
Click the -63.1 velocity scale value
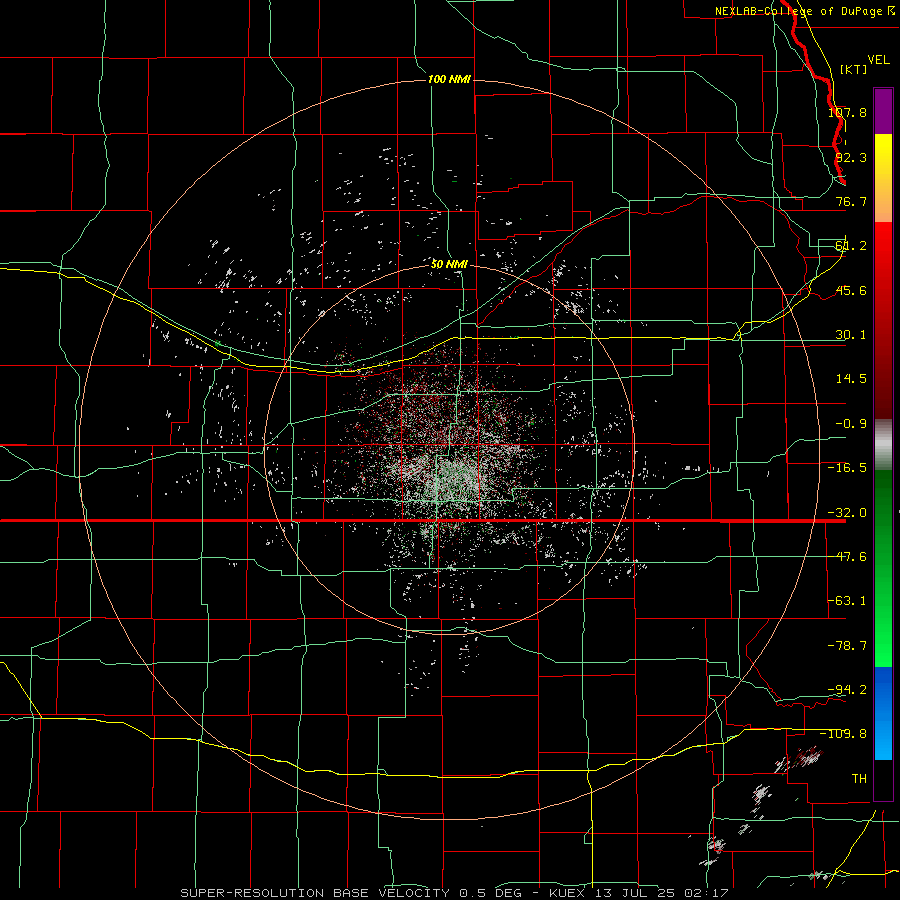pos(847,601)
